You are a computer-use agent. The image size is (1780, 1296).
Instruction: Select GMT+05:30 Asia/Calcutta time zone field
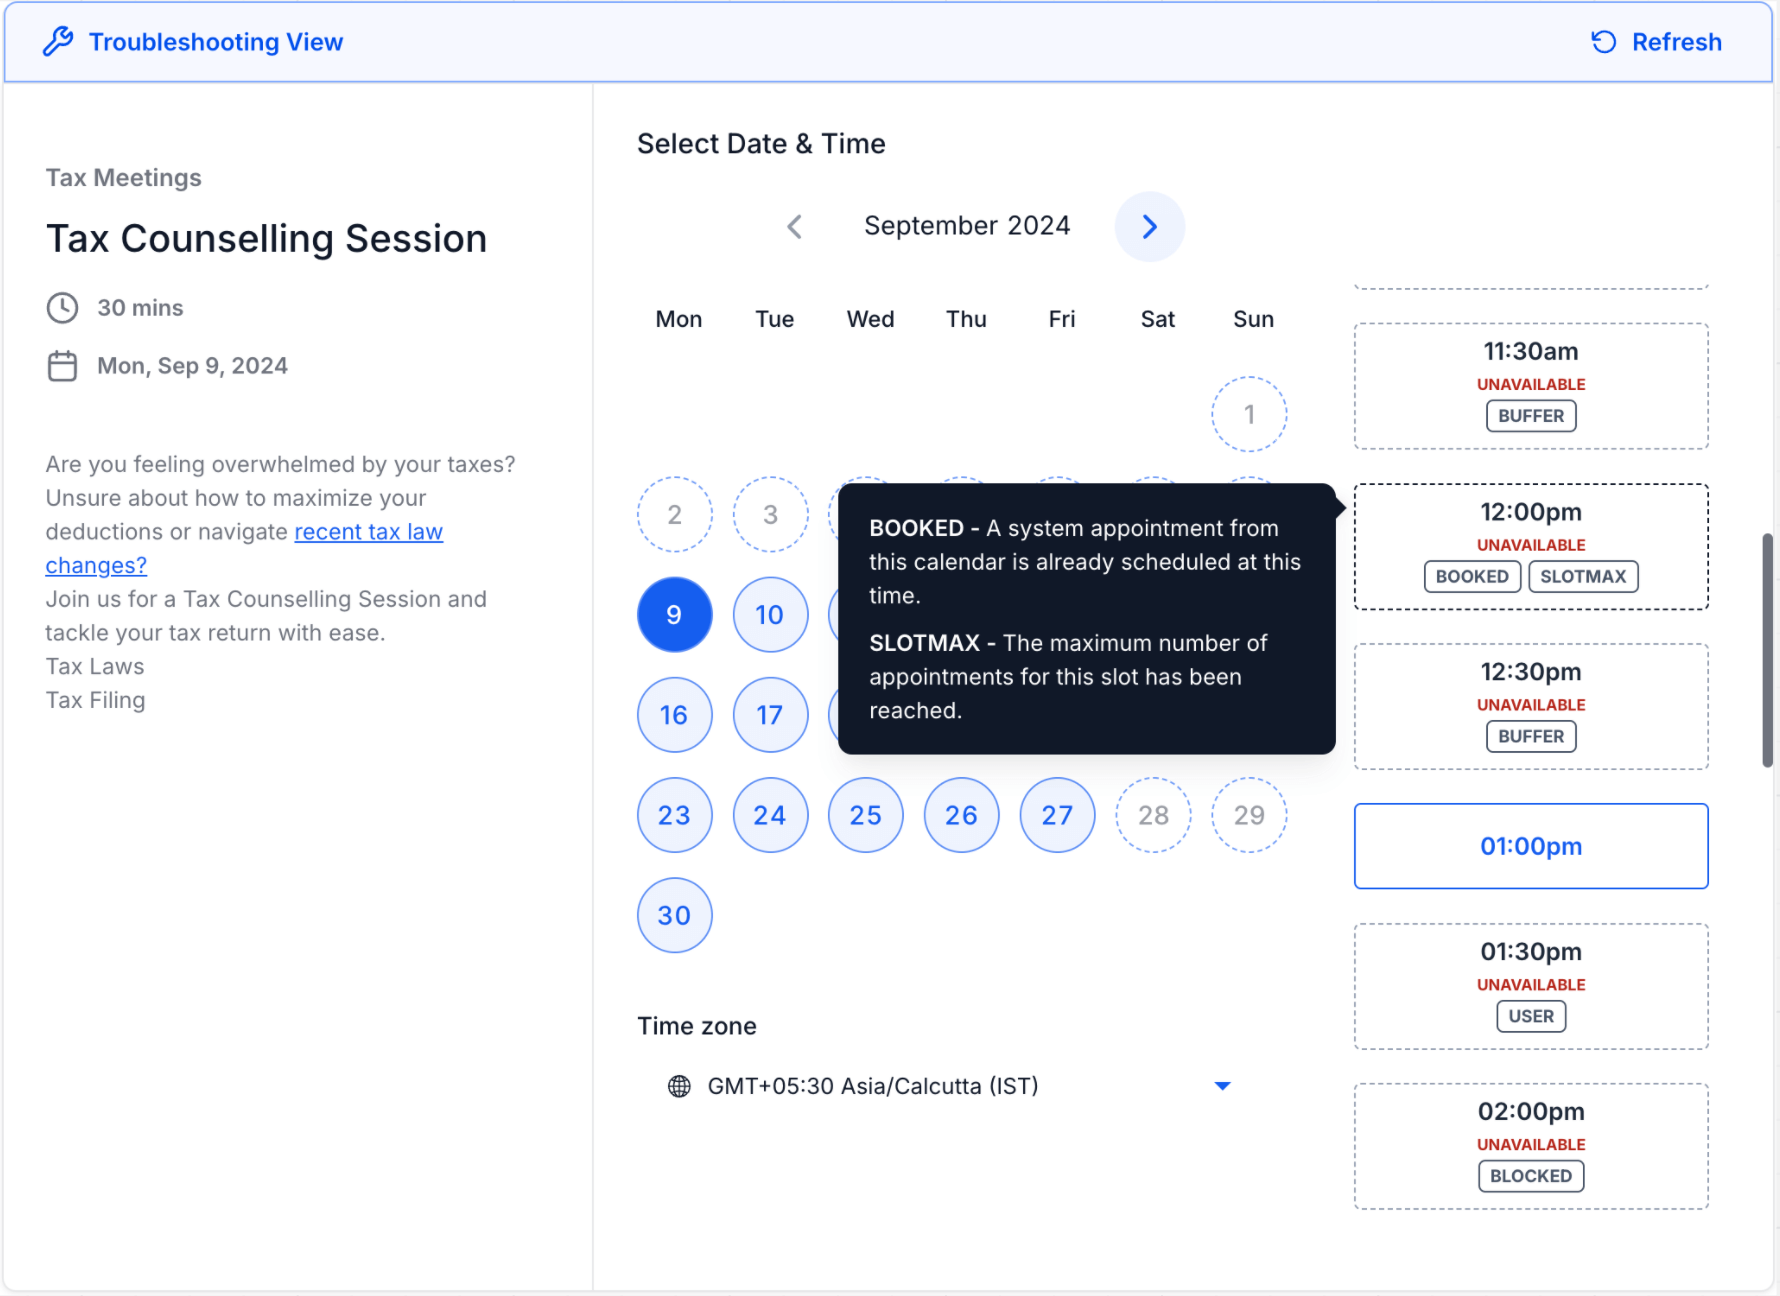(948, 1086)
